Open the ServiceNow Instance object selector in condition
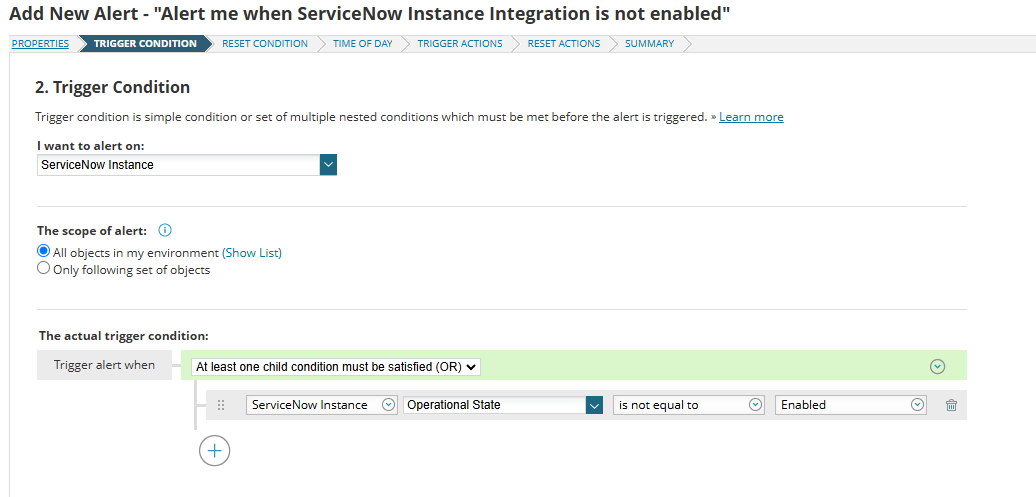The width and height of the screenshot is (1036, 497). [x=322, y=405]
